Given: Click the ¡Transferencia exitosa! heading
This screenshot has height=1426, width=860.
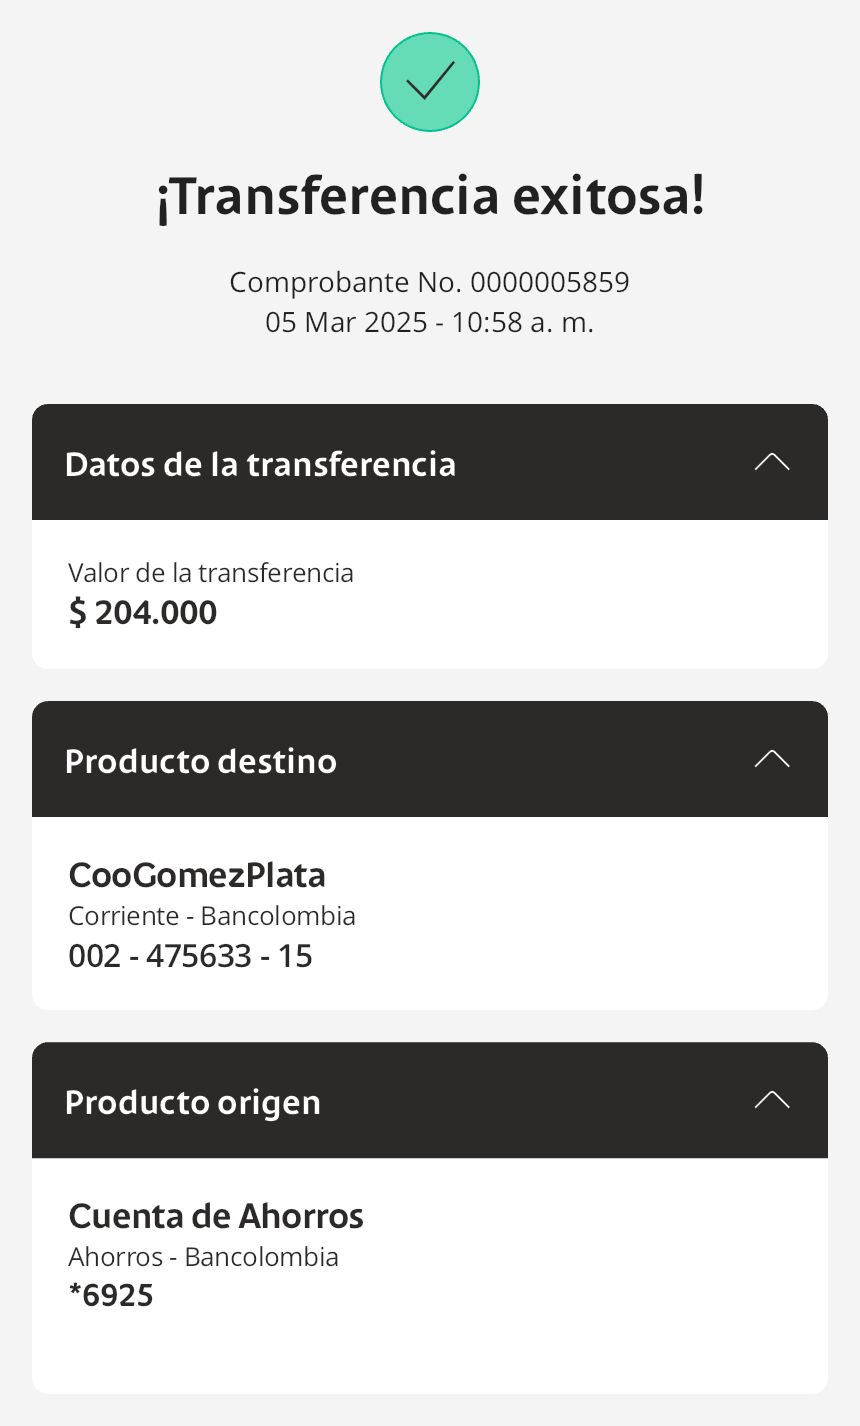Looking at the screenshot, I should [x=430, y=196].
